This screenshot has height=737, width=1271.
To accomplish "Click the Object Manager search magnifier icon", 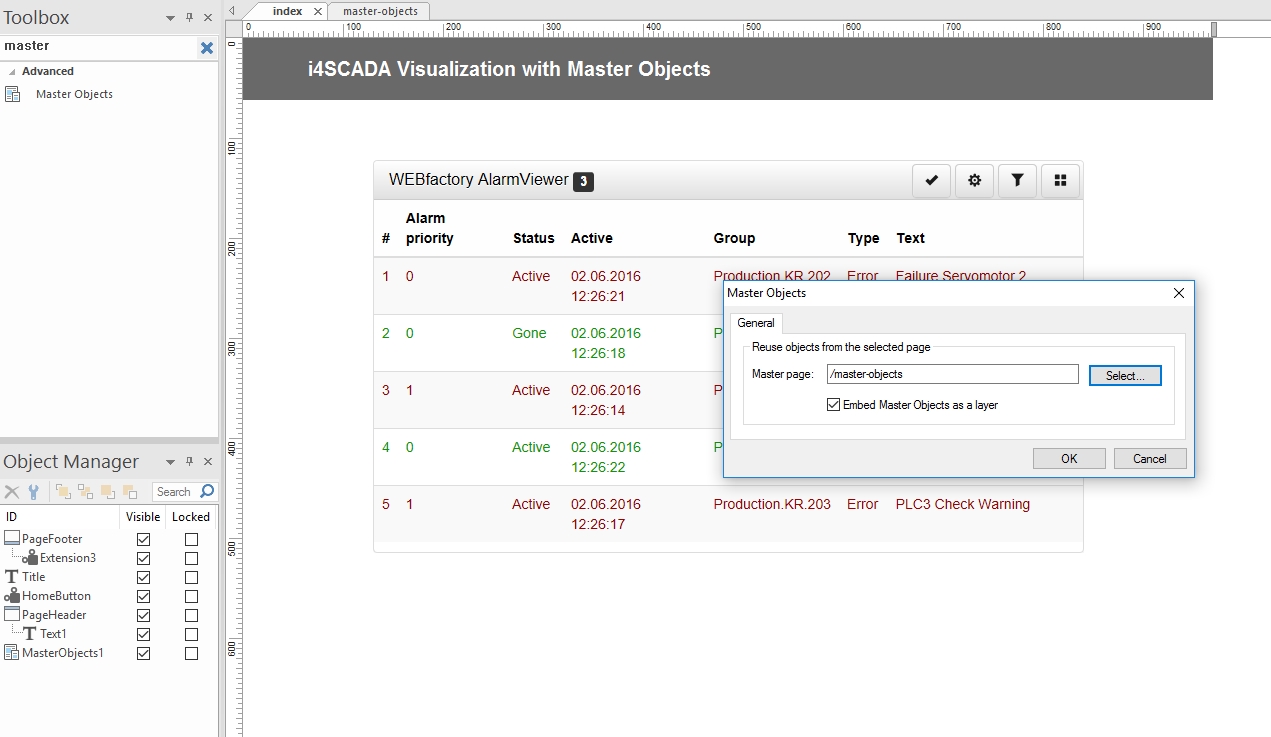I will (207, 491).
